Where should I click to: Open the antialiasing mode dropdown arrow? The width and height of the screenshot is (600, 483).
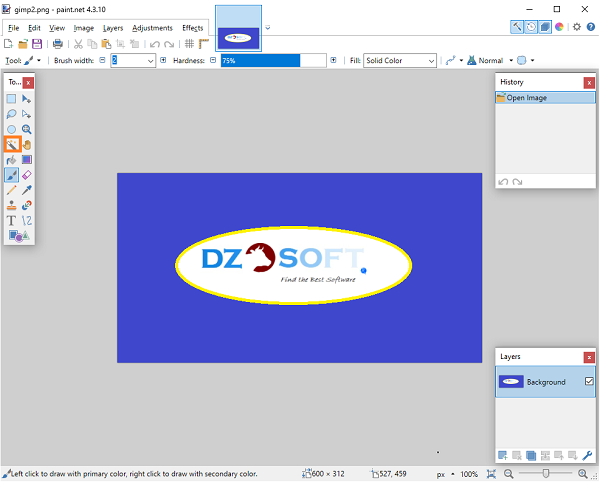pyautogui.click(x=461, y=60)
